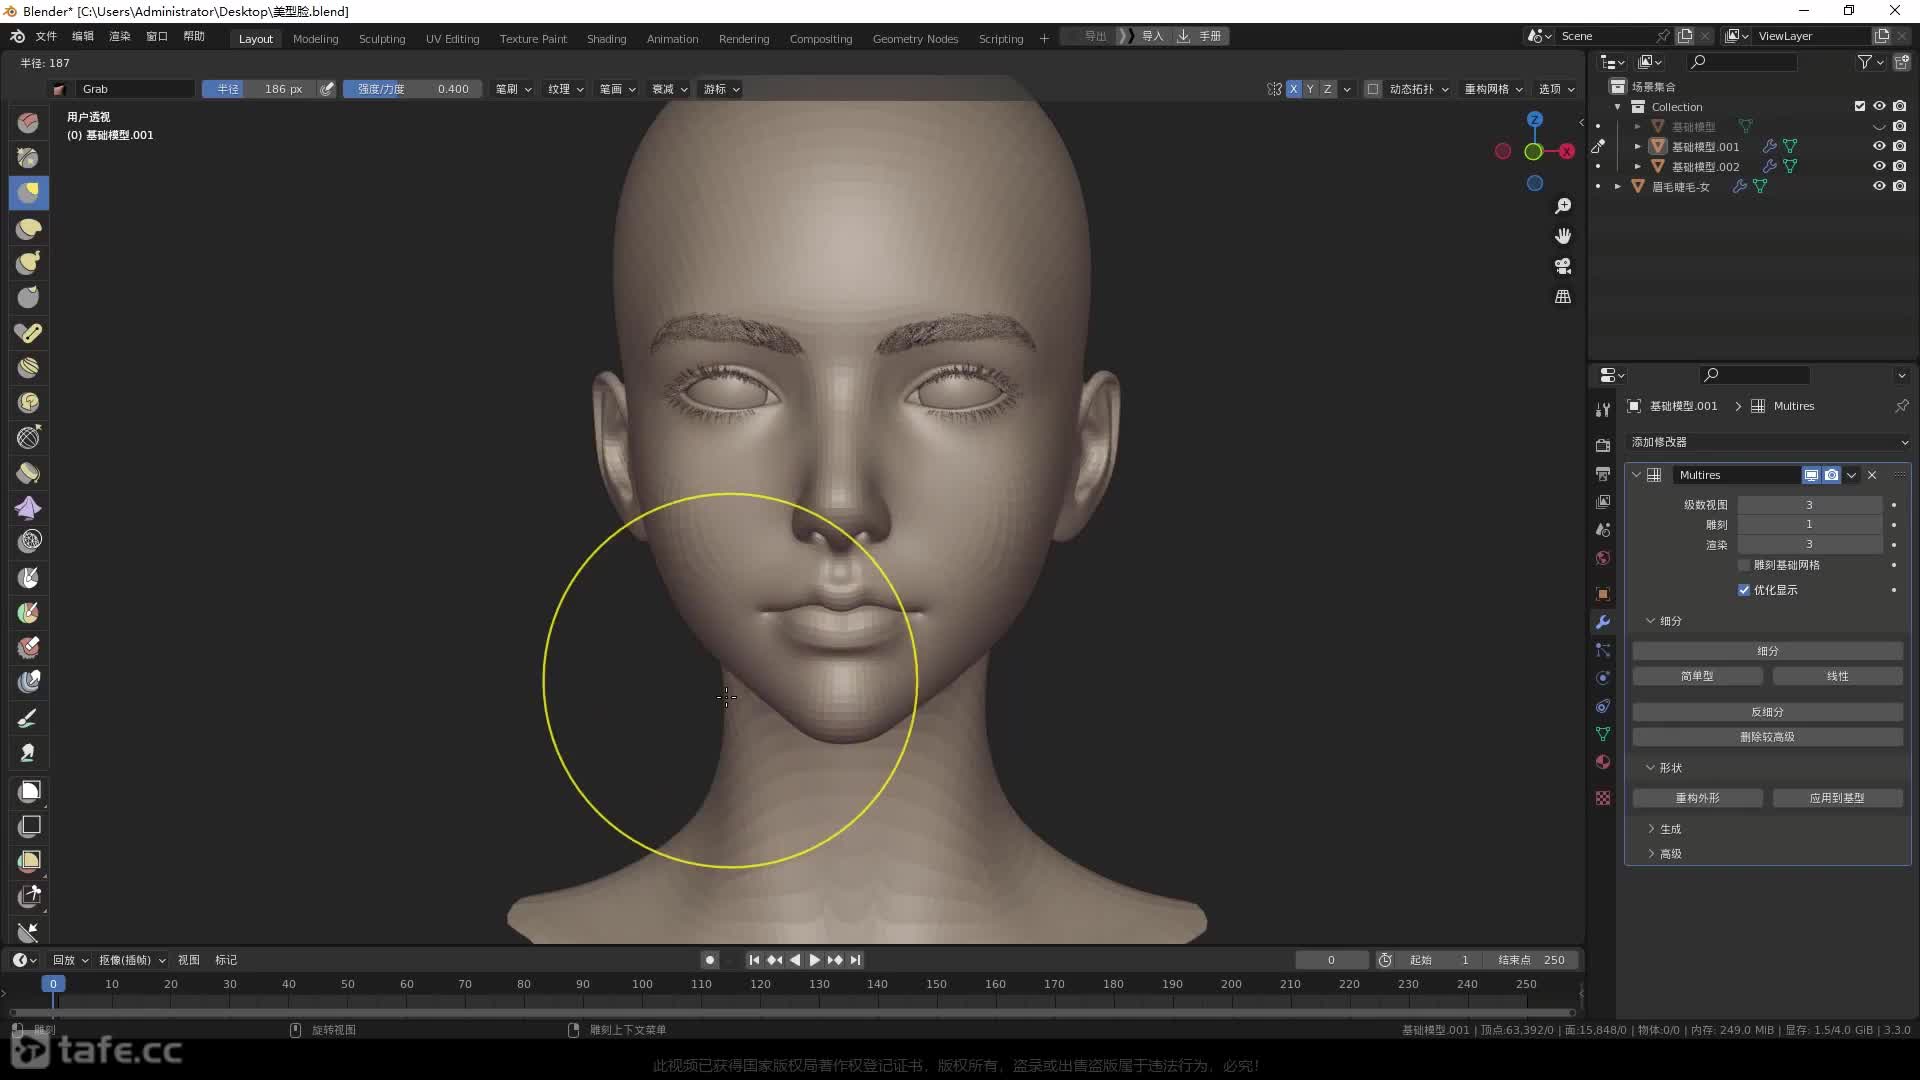Uncheck the 优化显示 checkbox
Image resolution: width=1920 pixels, height=1080 pixels.
(1744, 590)
